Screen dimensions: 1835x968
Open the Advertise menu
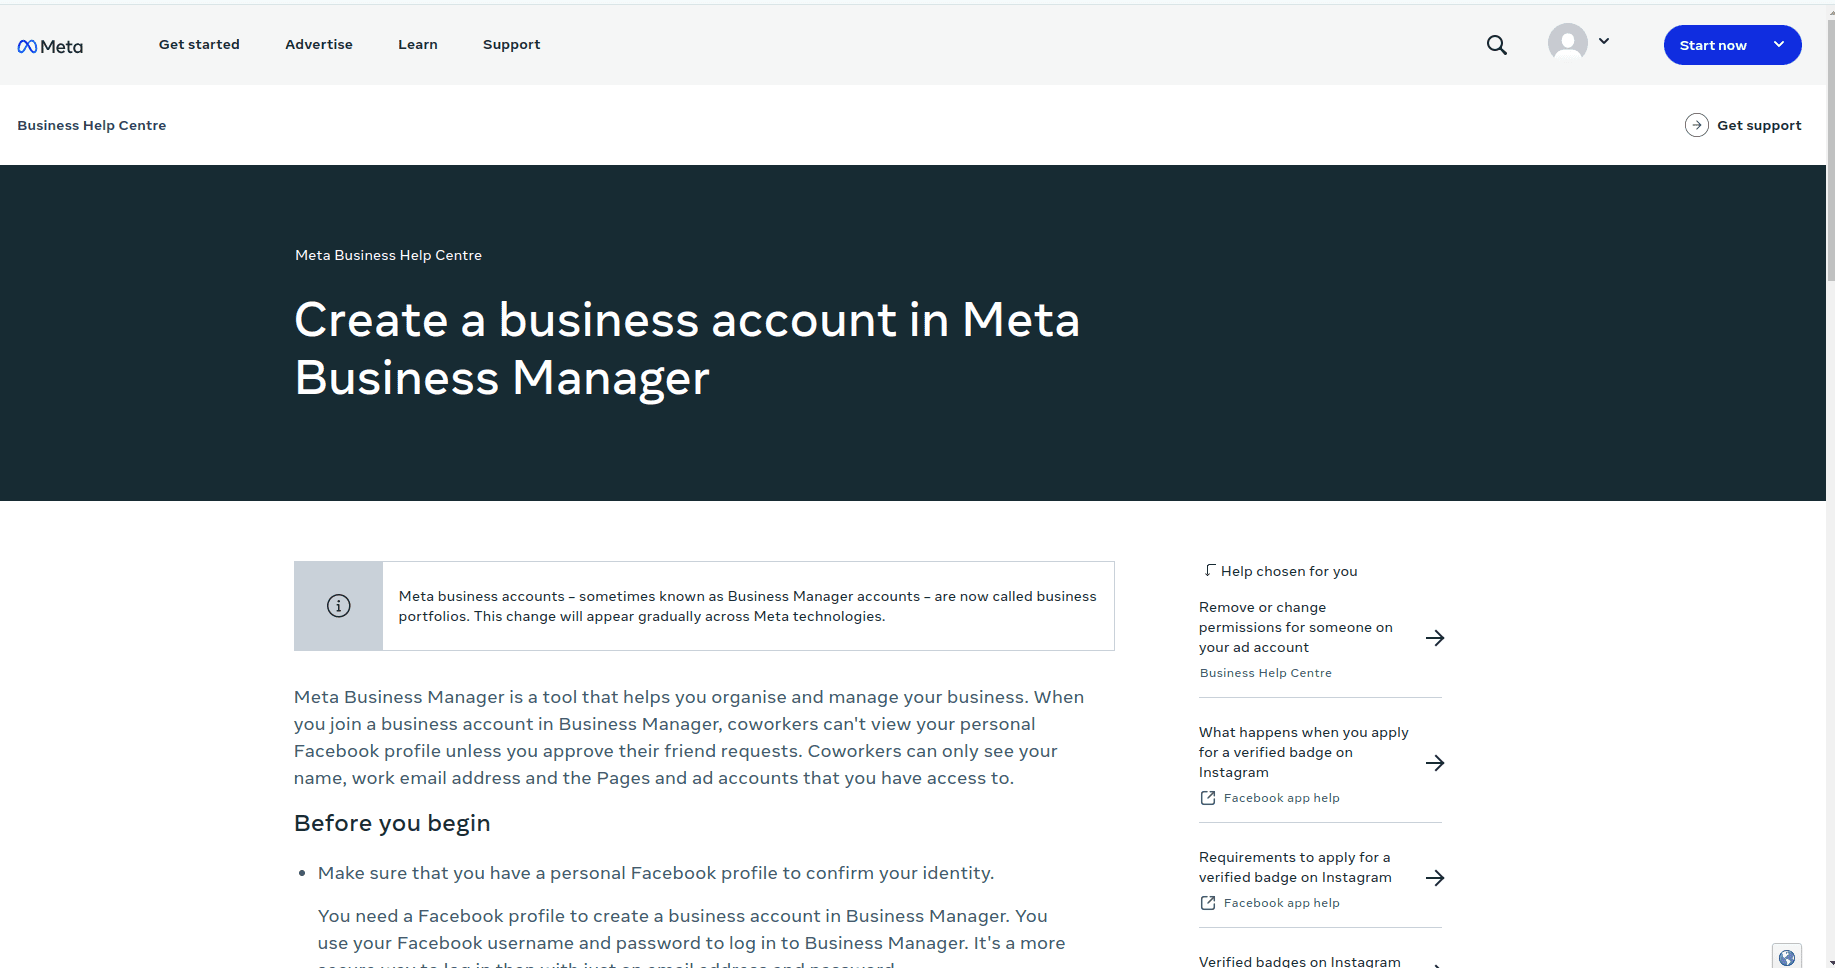319,45
